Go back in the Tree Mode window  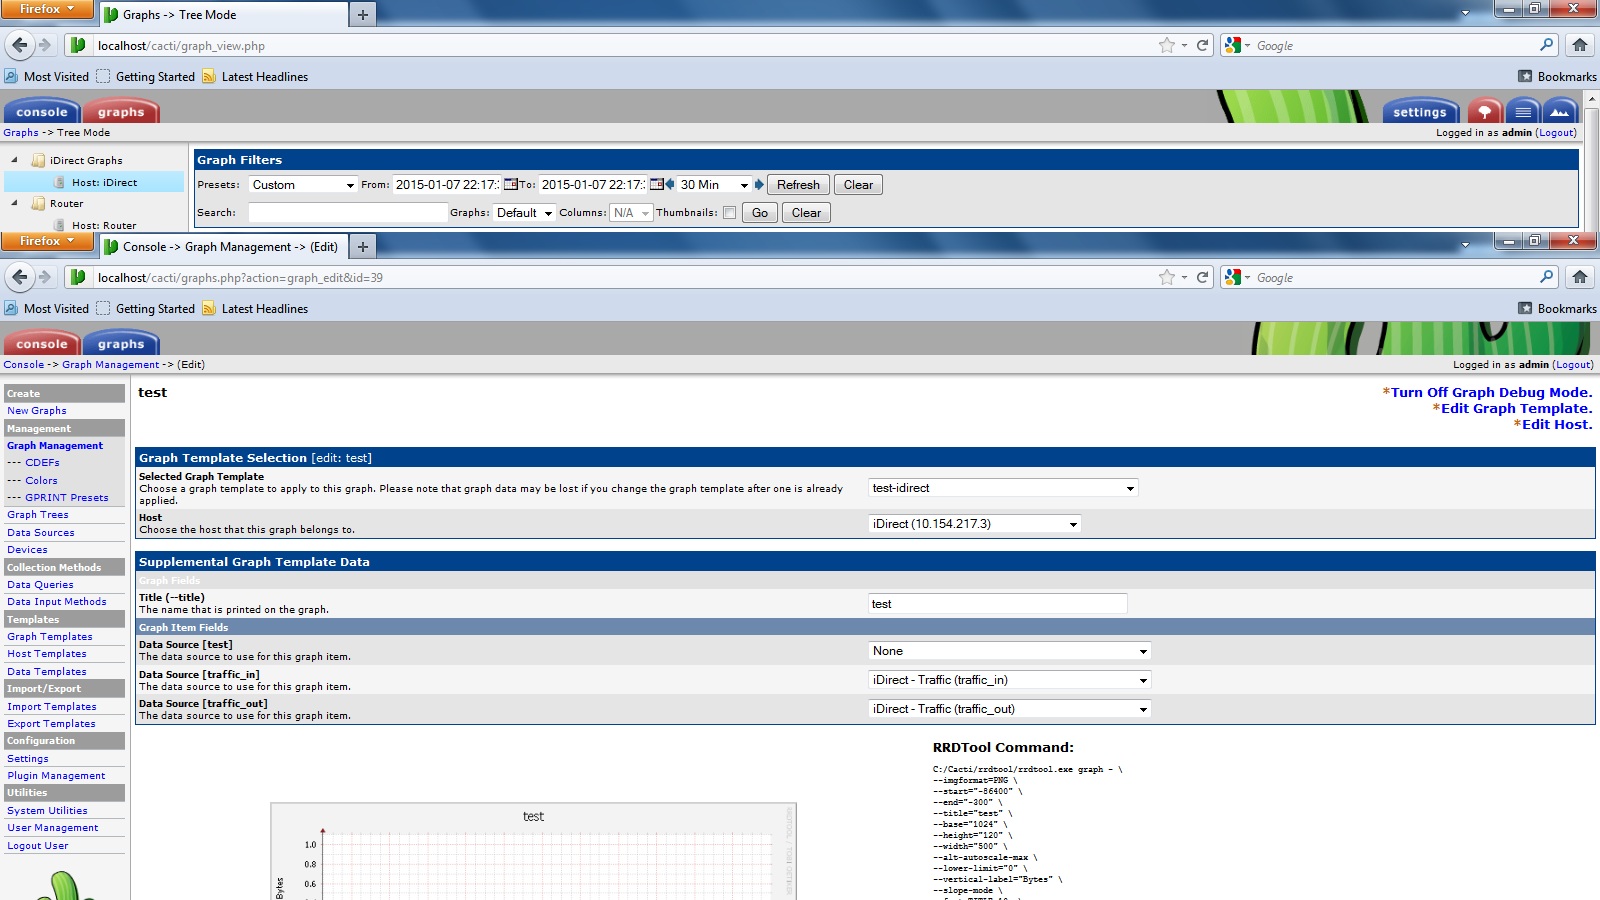(20, 45)
